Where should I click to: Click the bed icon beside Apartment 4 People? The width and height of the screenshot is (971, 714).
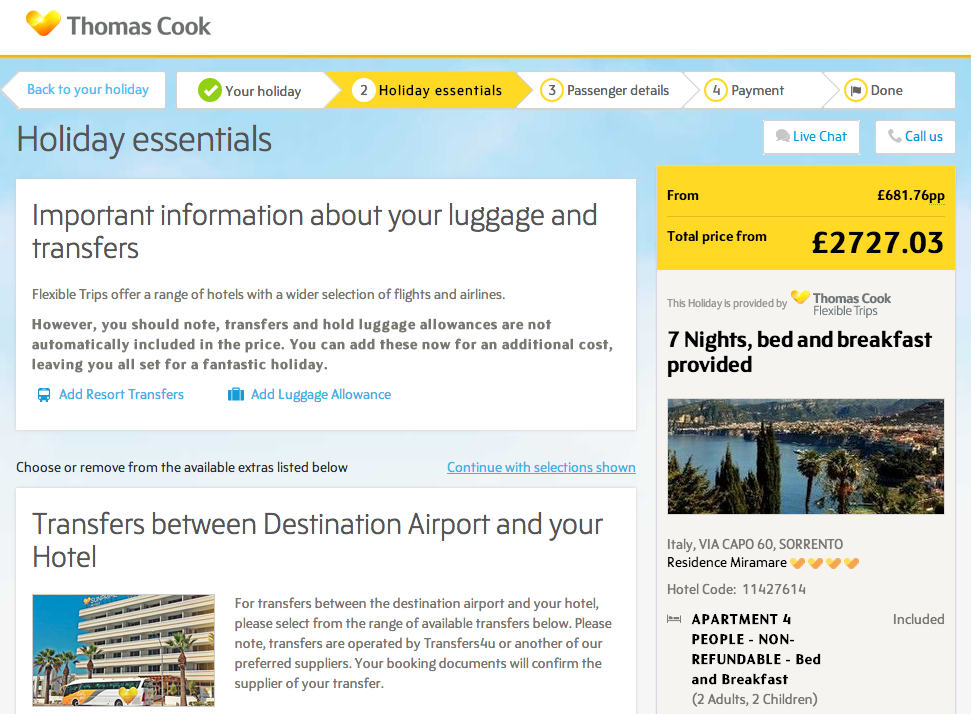pos(674,619)
